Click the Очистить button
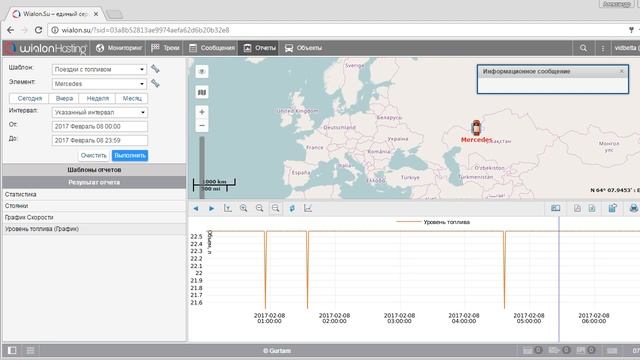 [x=93, y=156]
